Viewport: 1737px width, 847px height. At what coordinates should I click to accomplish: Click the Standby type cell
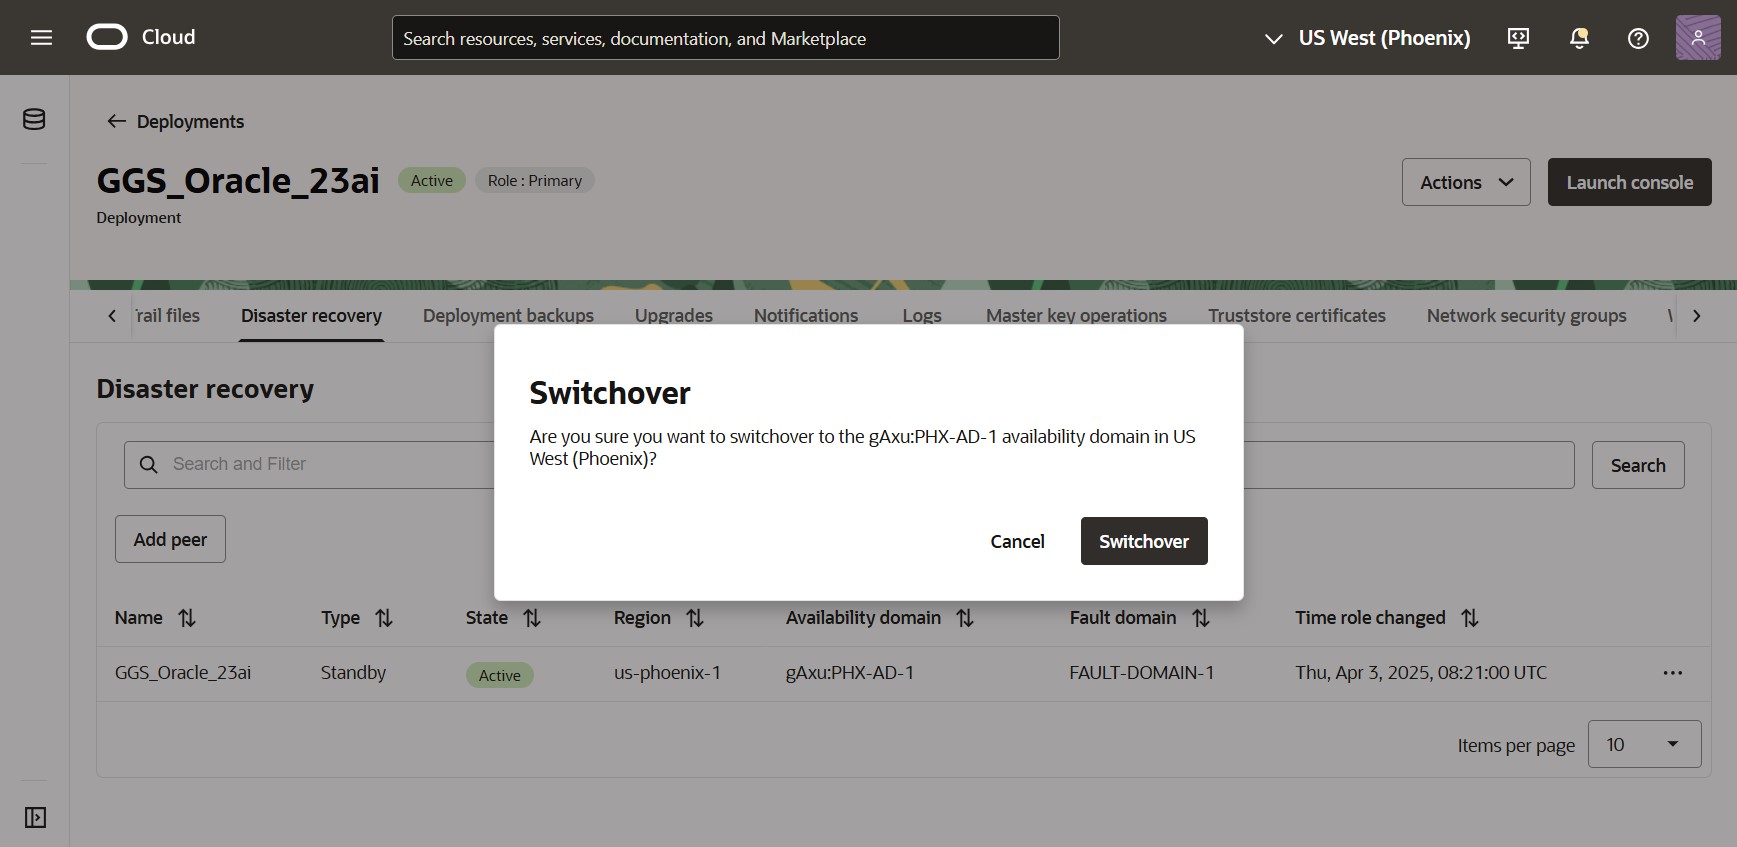[353, 673]
